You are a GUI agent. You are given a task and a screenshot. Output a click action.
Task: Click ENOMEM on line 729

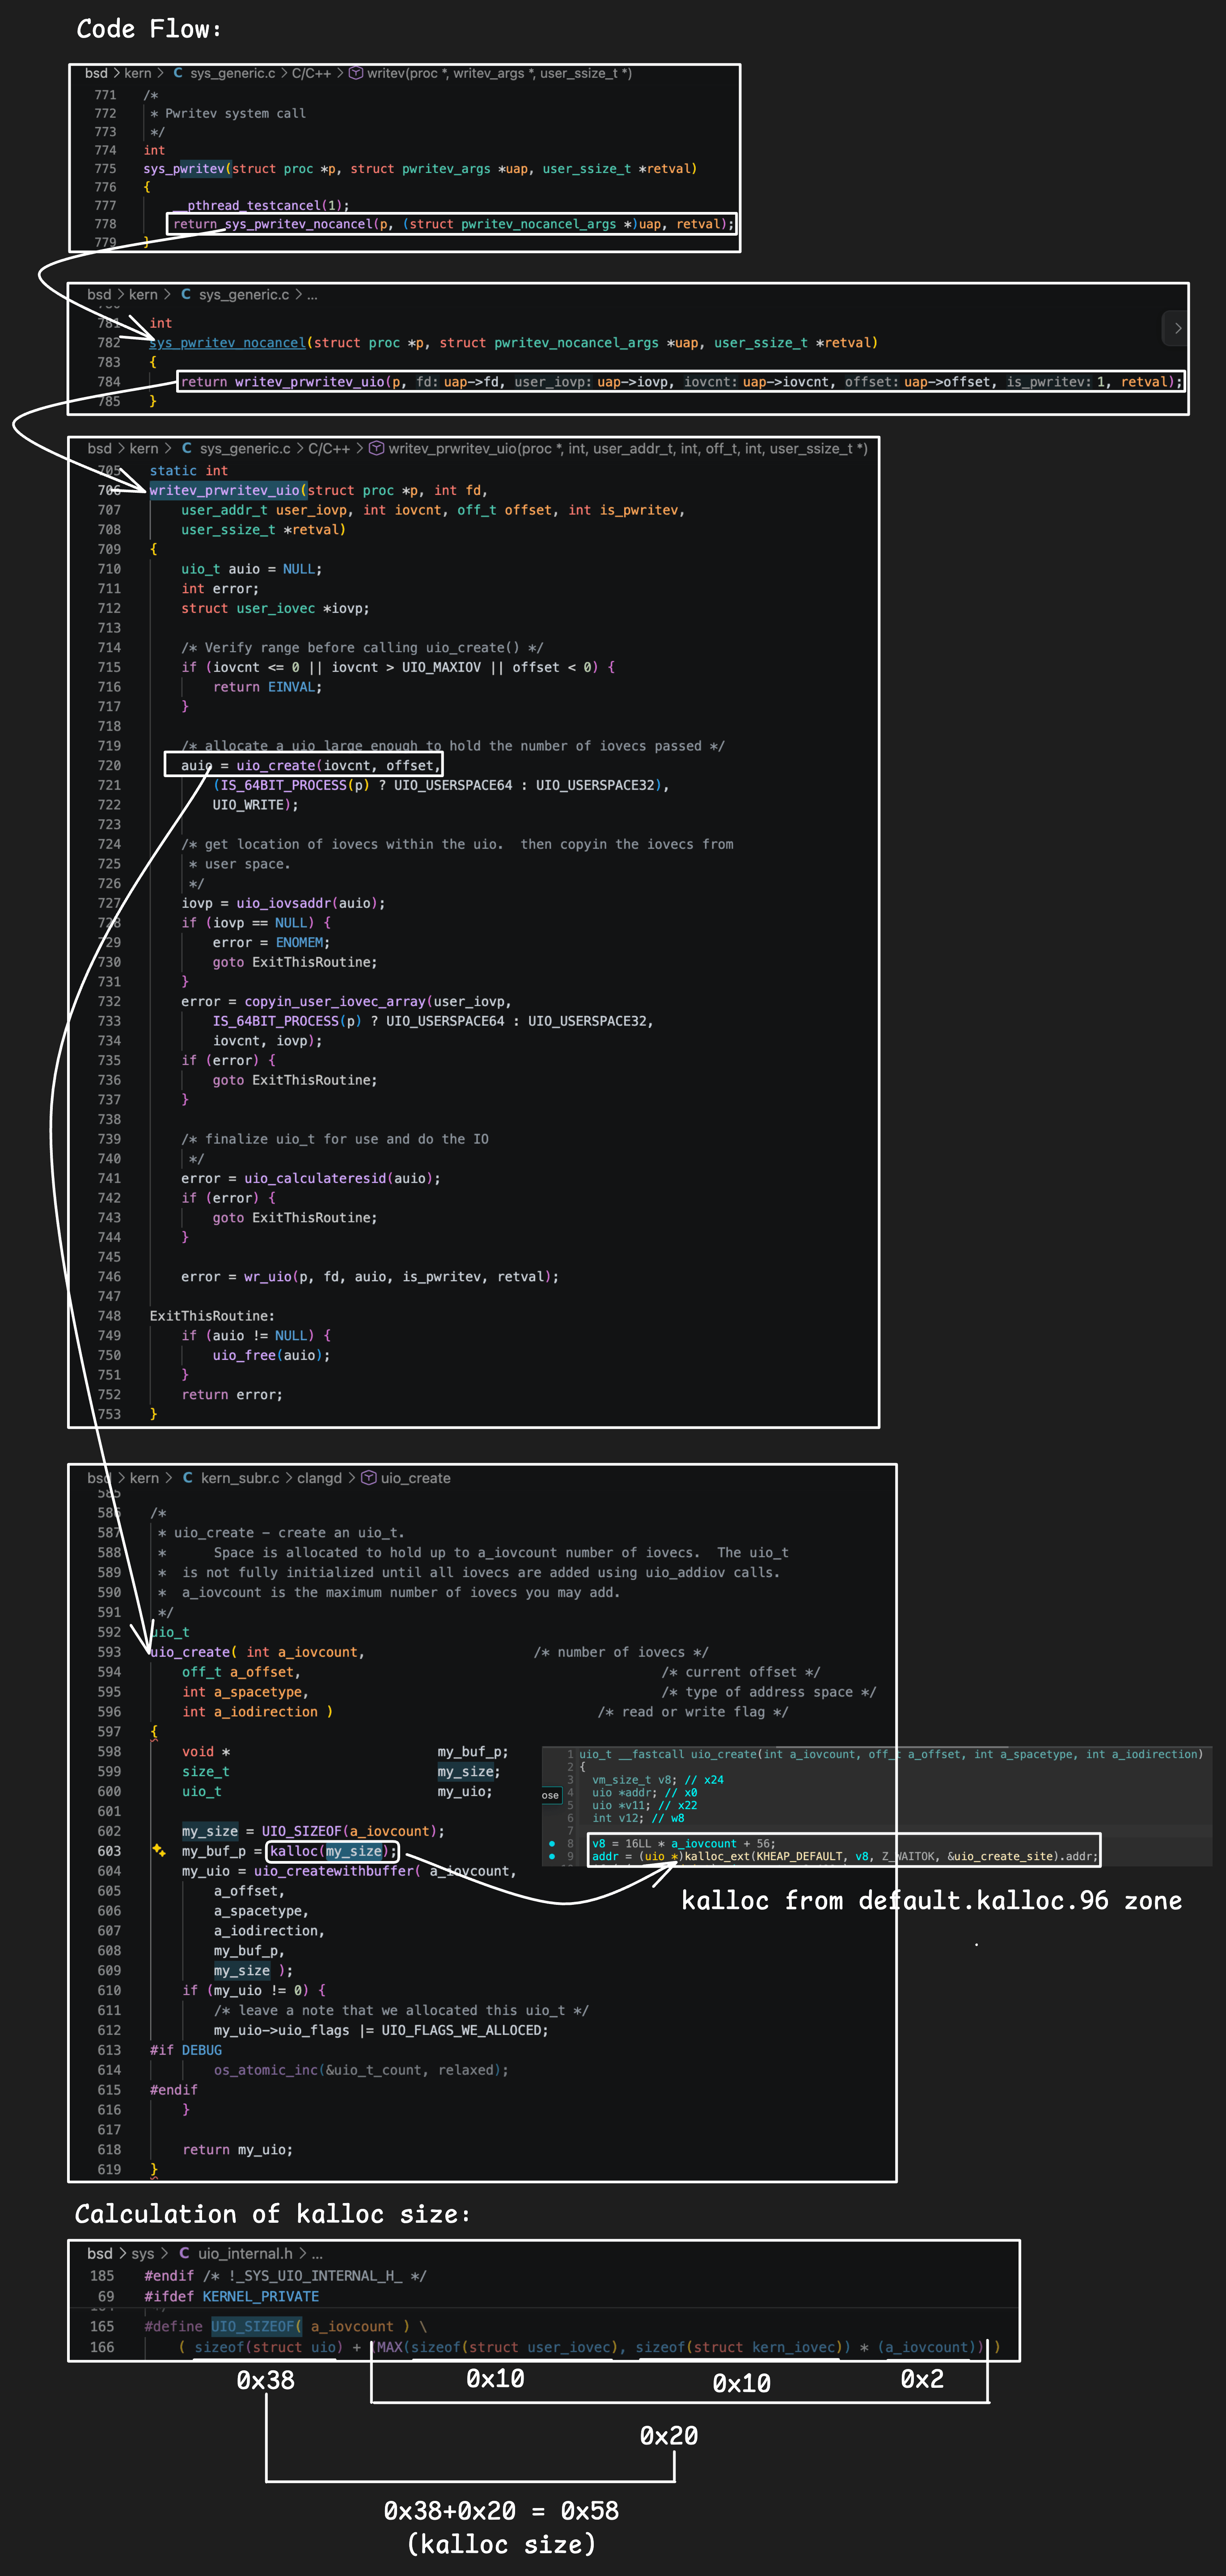coord(299,942)
